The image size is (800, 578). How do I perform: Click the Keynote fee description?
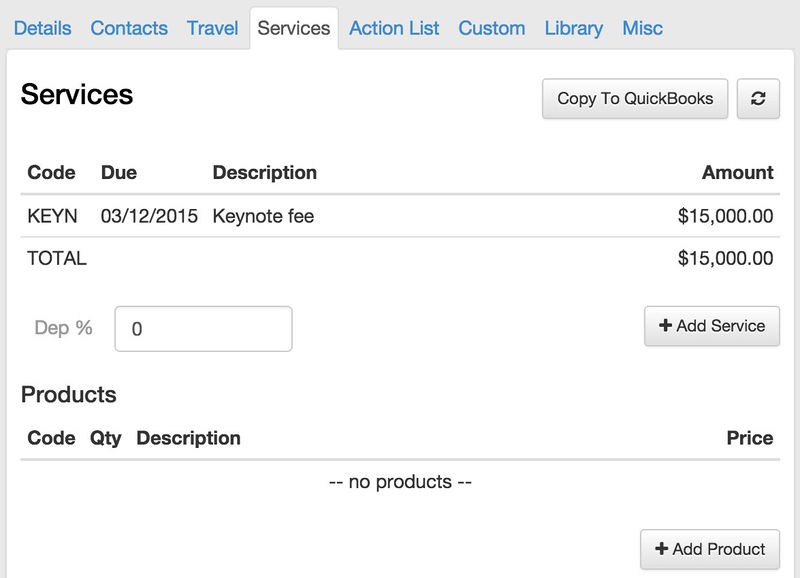263,216
